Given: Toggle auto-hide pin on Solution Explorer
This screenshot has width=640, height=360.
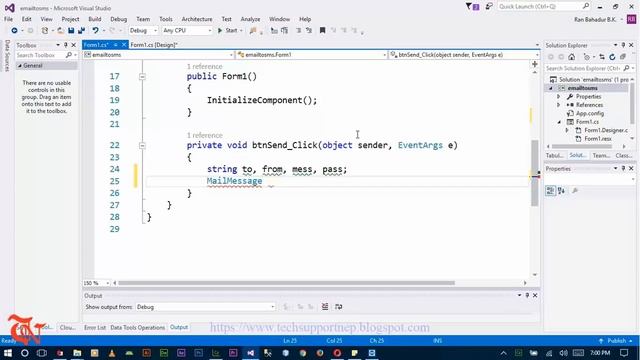Looking at the screenshot, I should point(623,45).
